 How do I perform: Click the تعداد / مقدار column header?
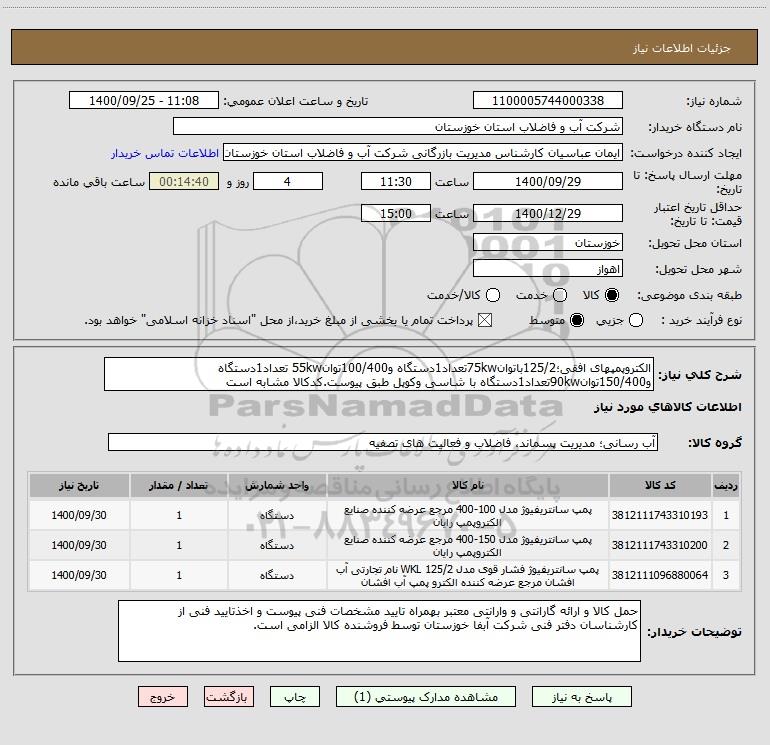click(179, 485)
